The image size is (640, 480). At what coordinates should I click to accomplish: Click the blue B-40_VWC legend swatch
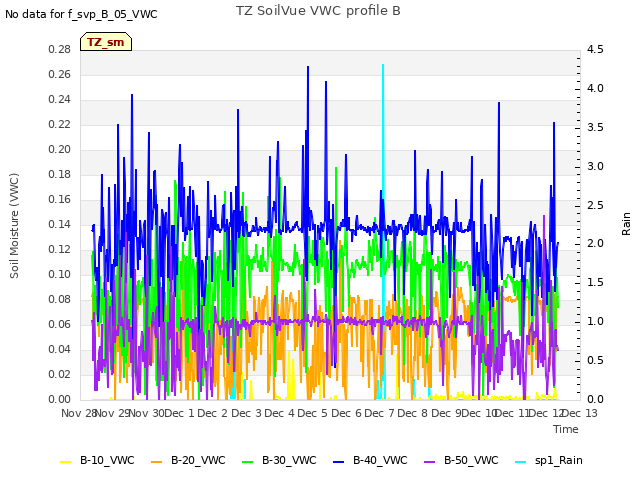coord(339,462)
